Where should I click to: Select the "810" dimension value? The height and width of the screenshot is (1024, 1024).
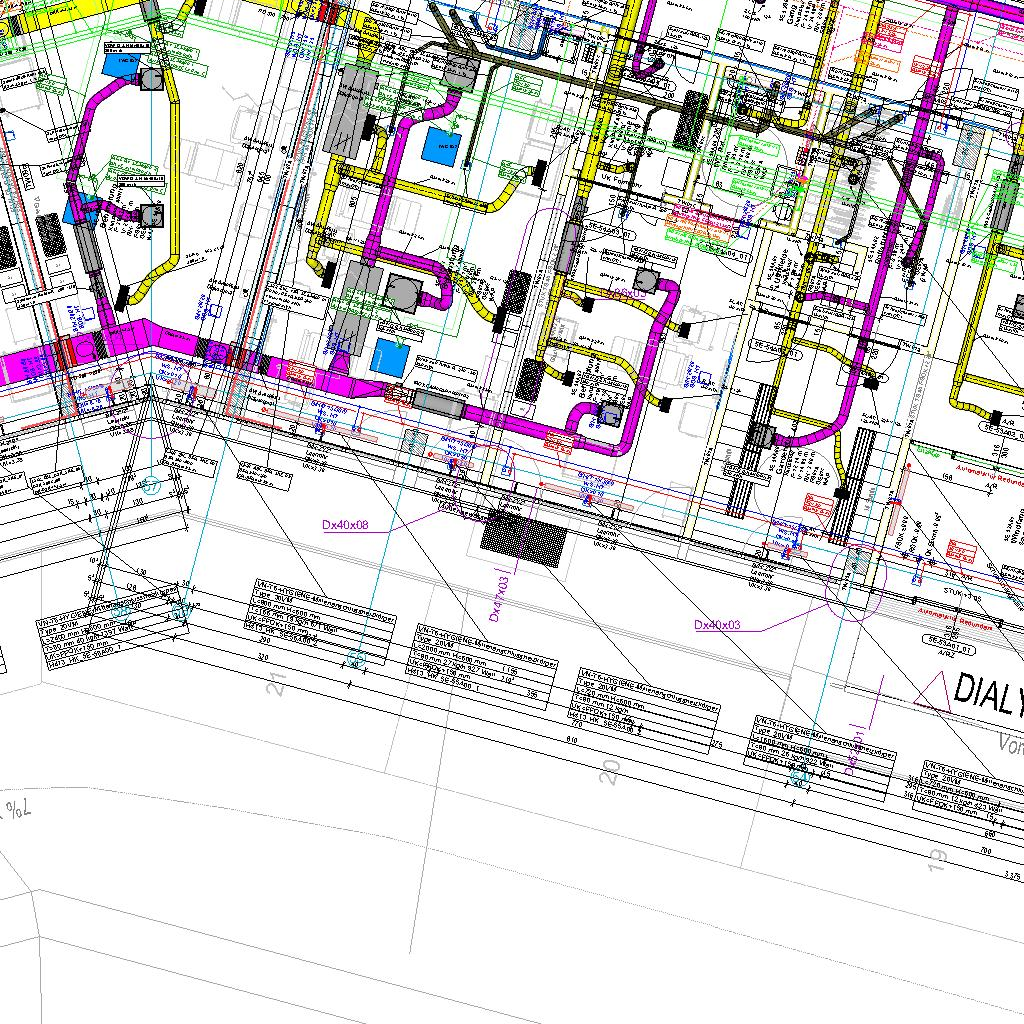[x=571, y=739]
